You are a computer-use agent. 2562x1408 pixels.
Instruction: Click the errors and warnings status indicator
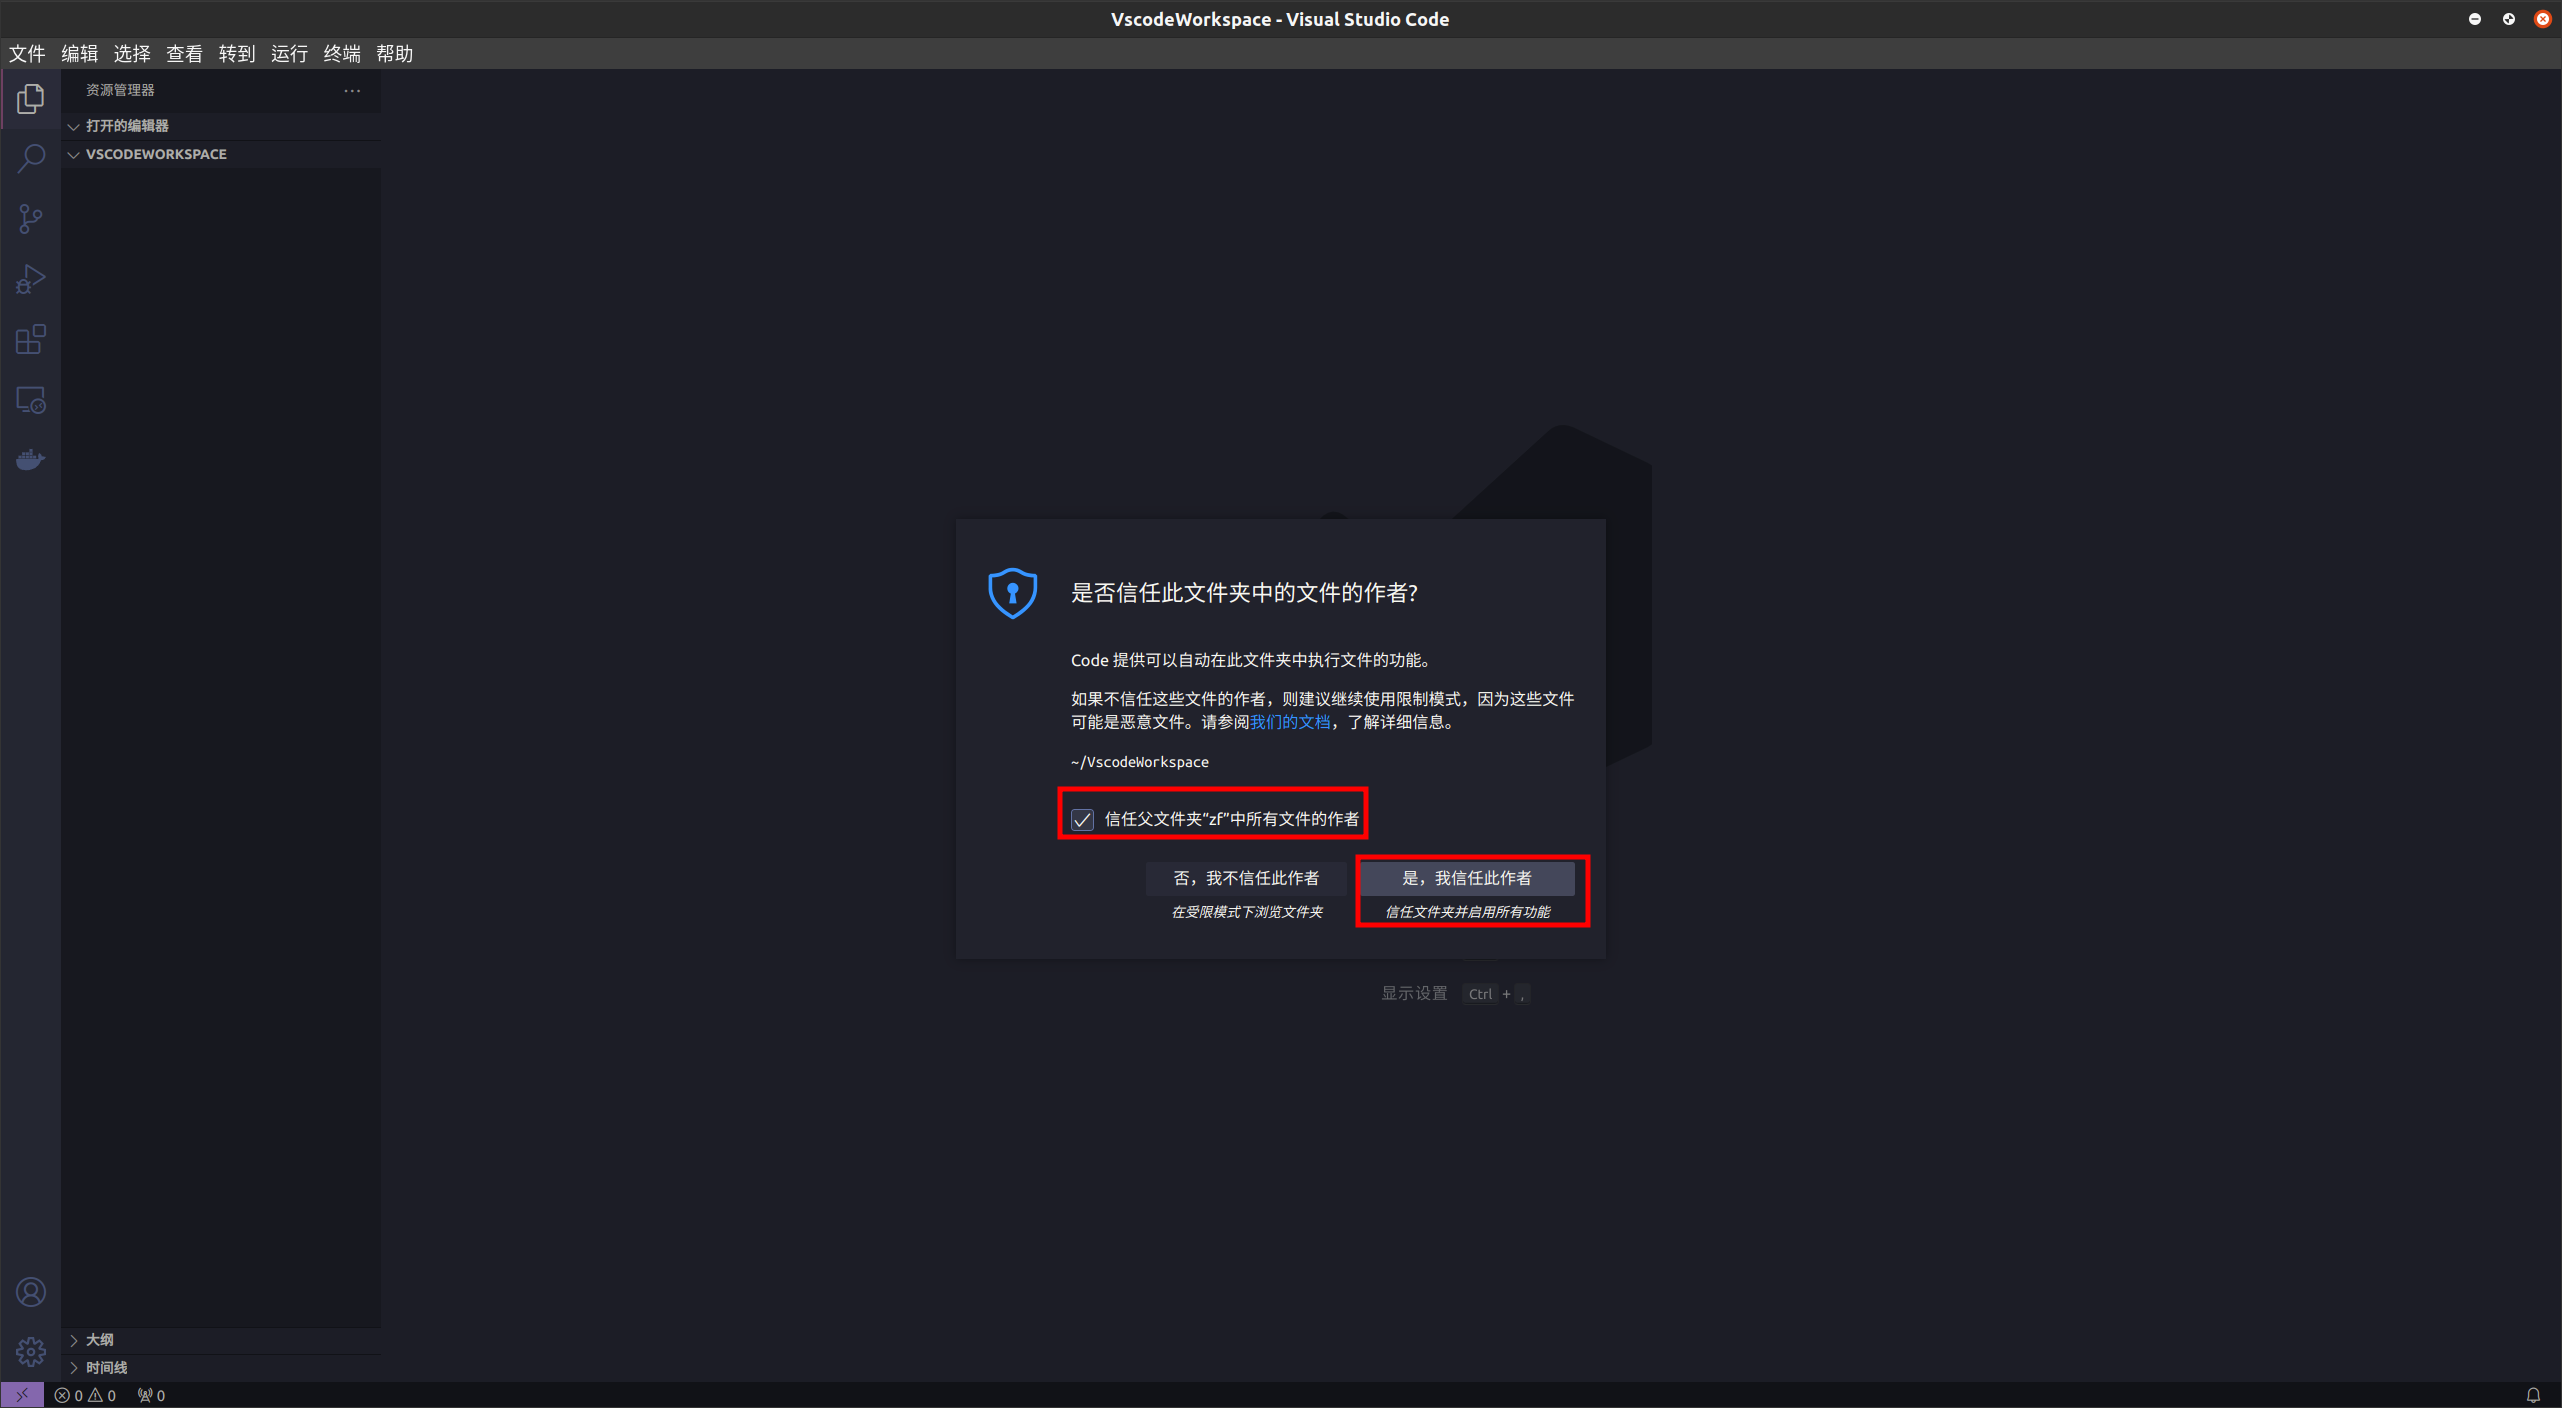point(85,1394)
